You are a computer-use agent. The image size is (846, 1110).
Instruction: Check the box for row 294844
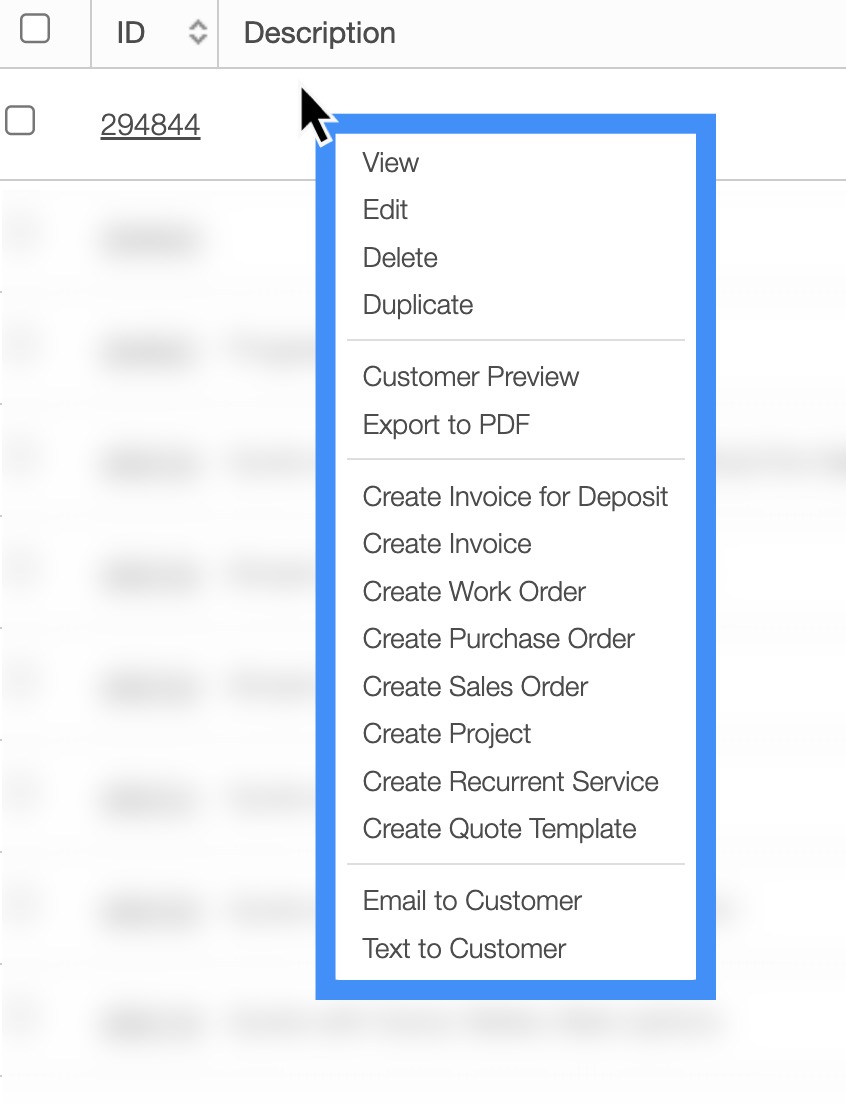[x=20, y=122]
